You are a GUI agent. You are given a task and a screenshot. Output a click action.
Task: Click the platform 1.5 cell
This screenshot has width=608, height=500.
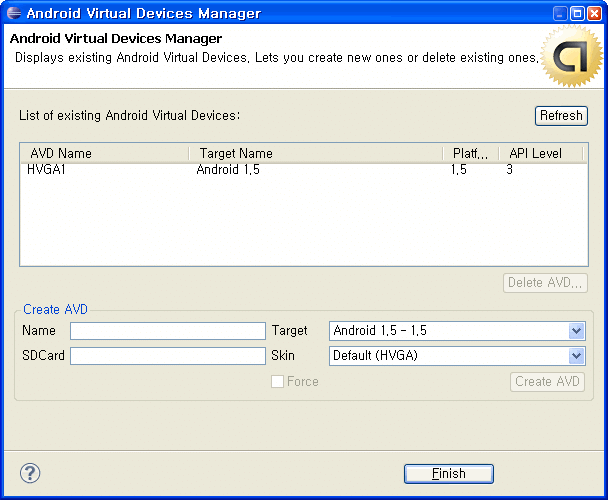(x=459, y=170)
